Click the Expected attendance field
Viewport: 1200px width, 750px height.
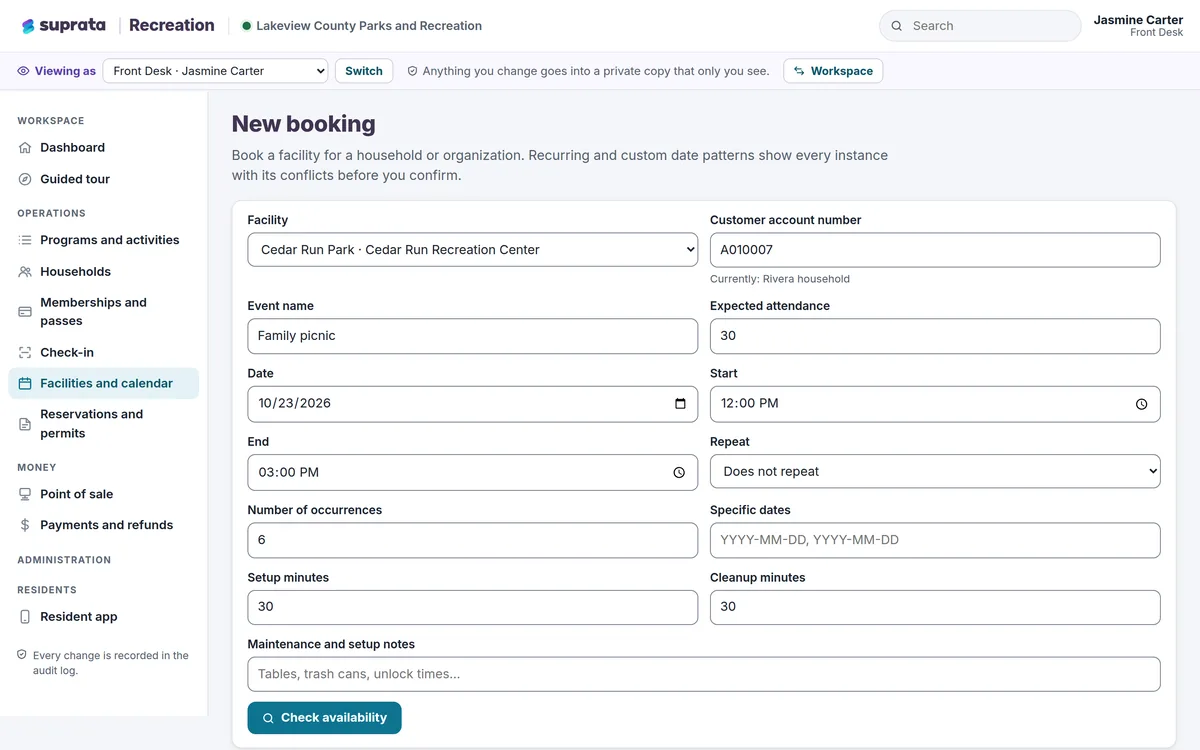(935, 336)
